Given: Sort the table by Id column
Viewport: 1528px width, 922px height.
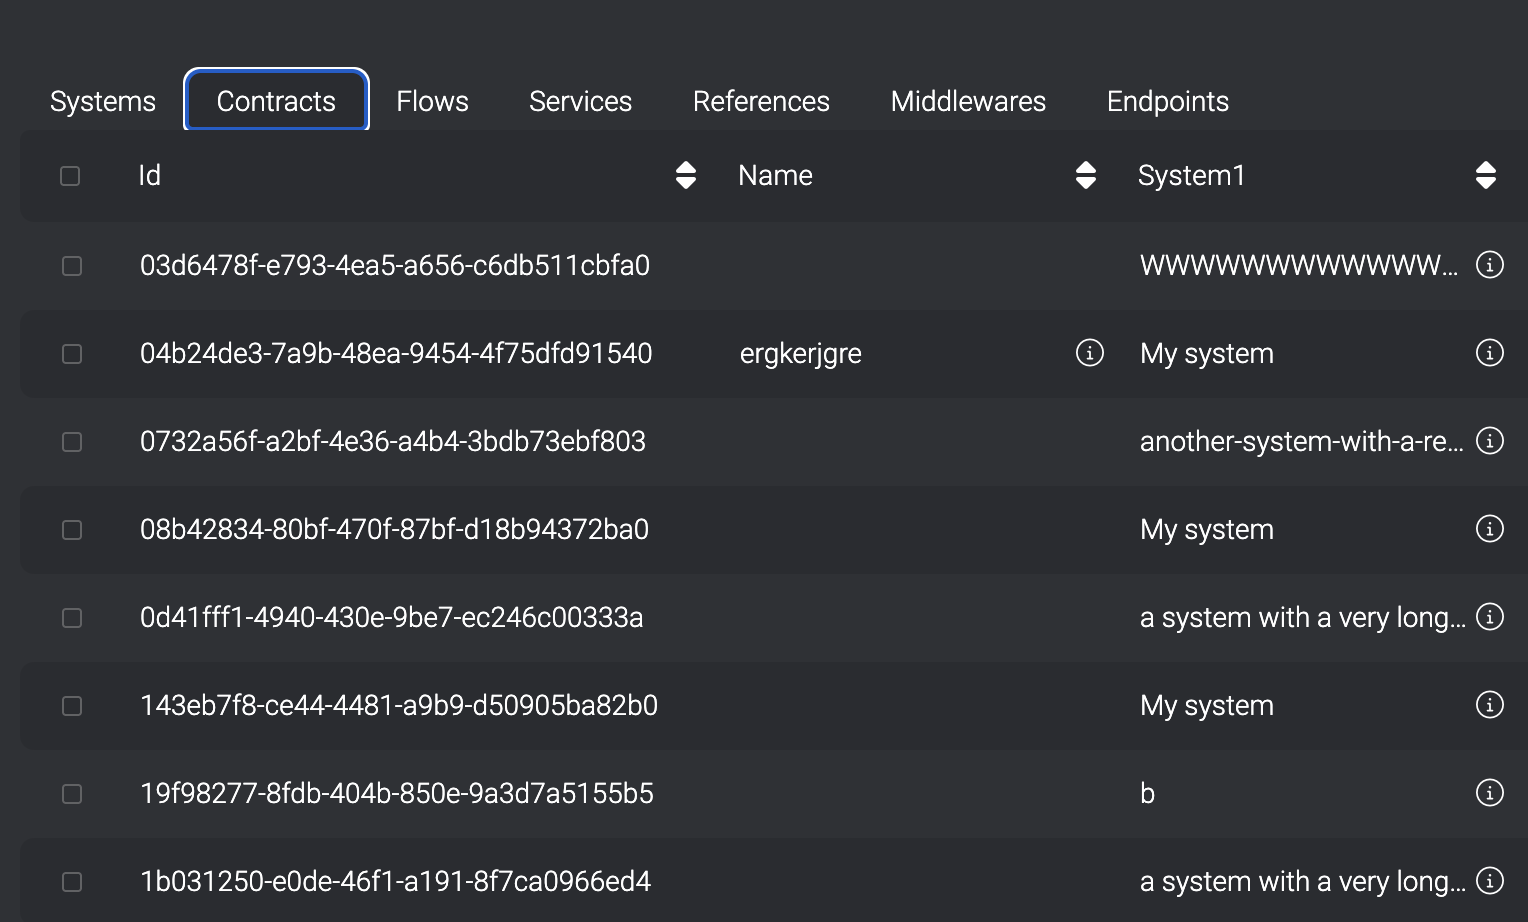Looking at the screenshot, I should coord(686,175).
